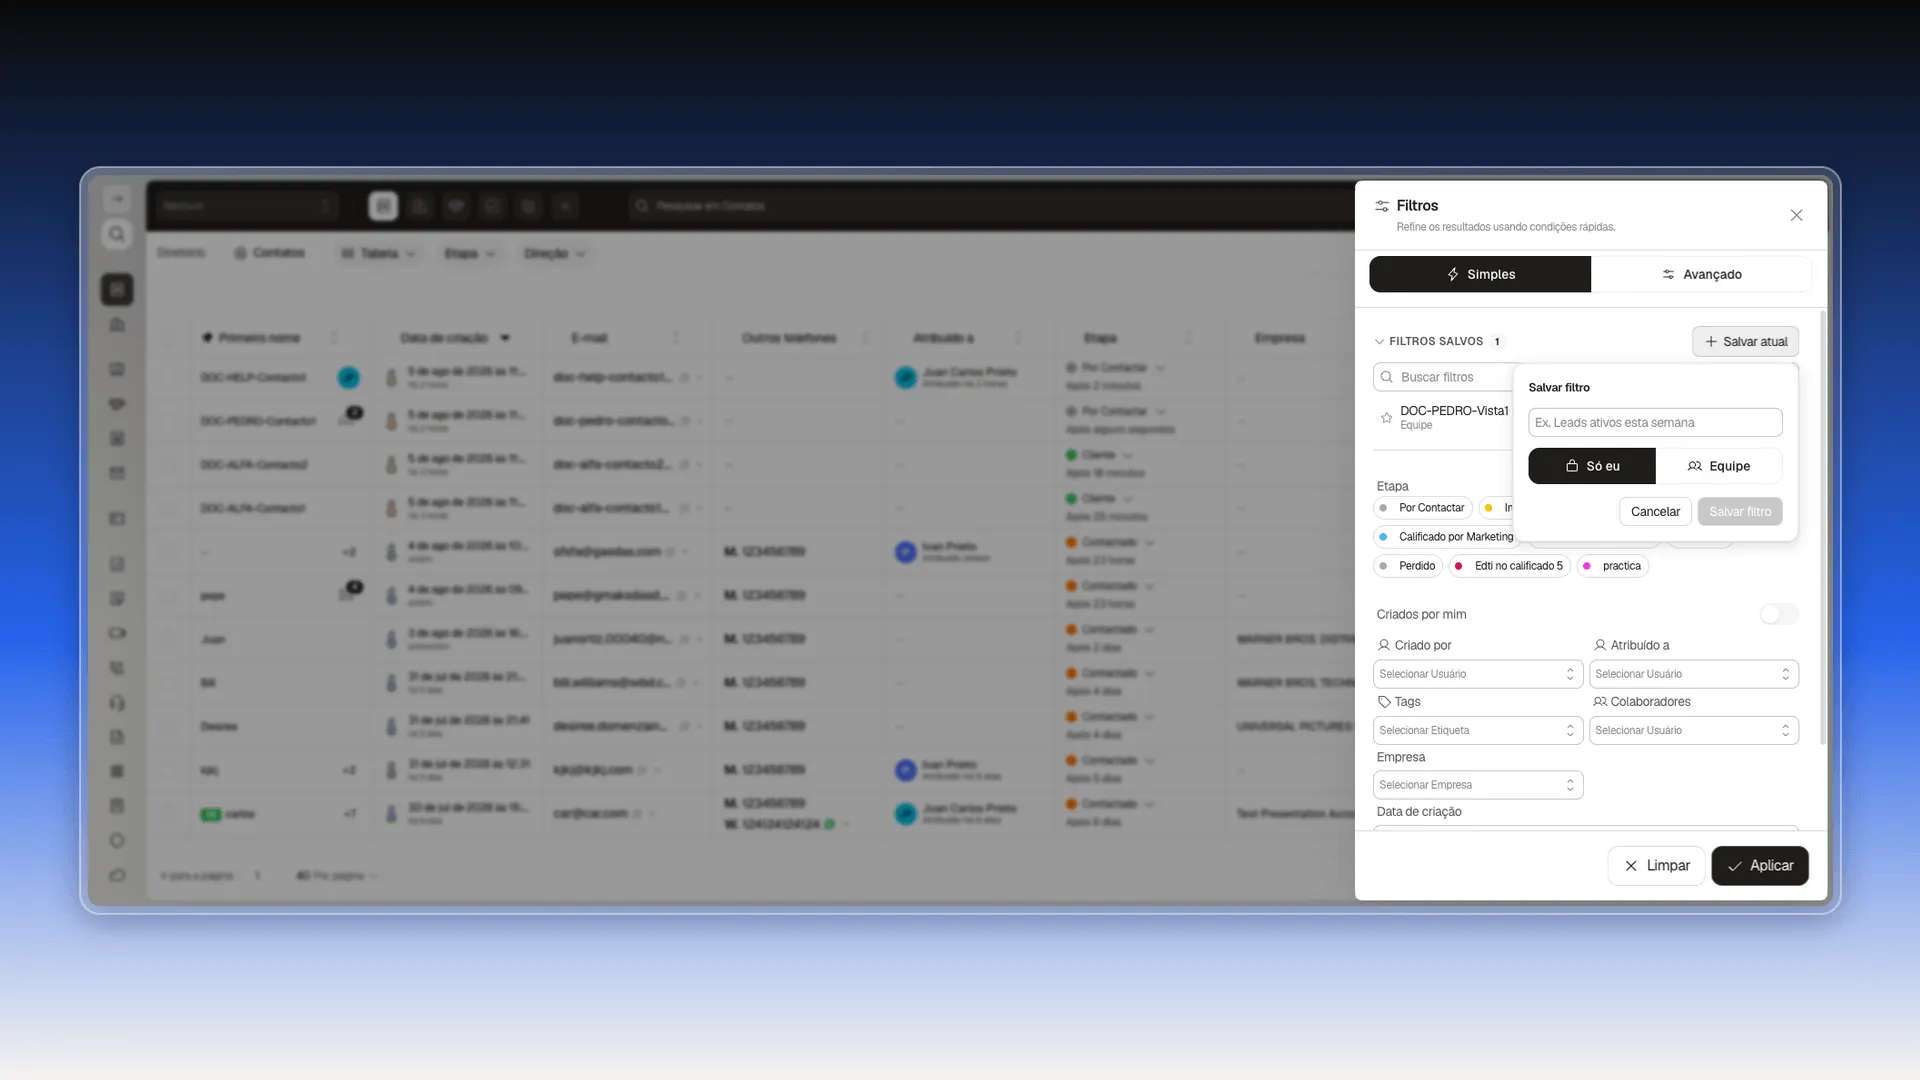1920x1080 pixels.
Task: Open the Colaboradores user dropdown
Action: (1694, 730)
